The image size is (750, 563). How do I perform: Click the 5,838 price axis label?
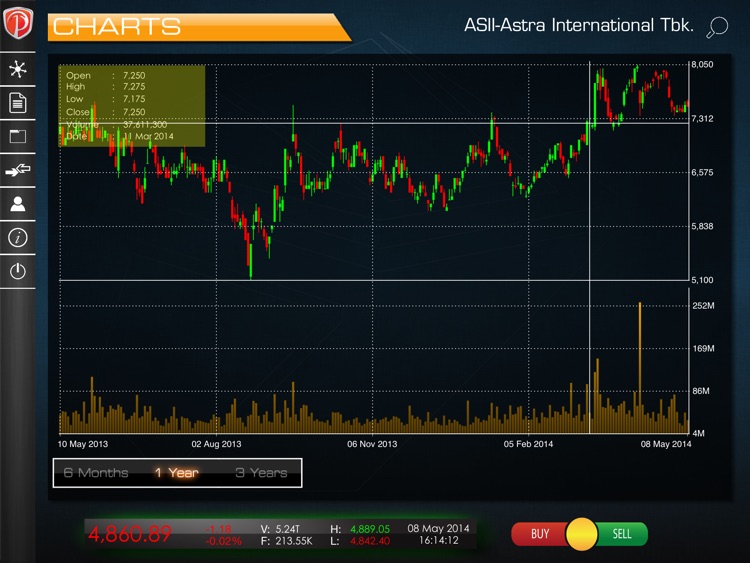point(702,226)
